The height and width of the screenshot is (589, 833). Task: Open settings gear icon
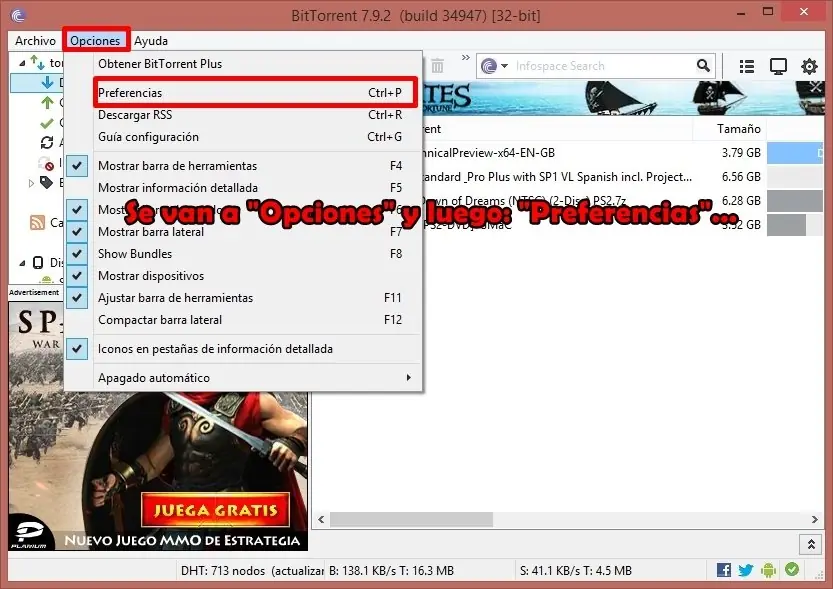[x=809, y=66]
